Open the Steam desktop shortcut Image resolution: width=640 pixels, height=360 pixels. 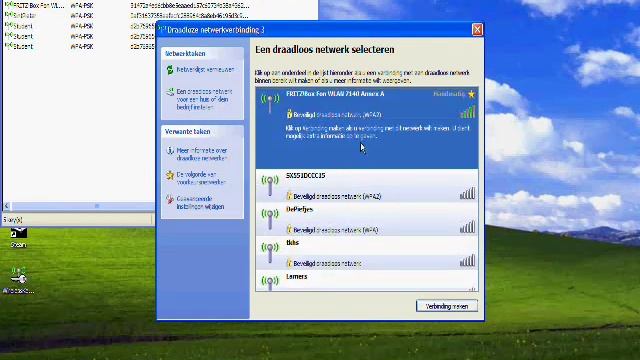click(x=18, y=237)
